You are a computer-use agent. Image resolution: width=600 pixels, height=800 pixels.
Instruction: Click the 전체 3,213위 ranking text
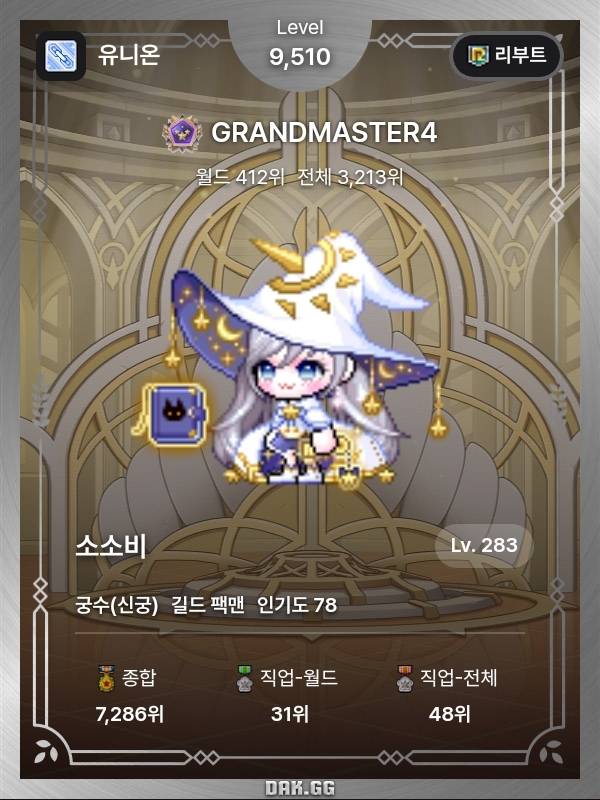click(x=351, y=178)
